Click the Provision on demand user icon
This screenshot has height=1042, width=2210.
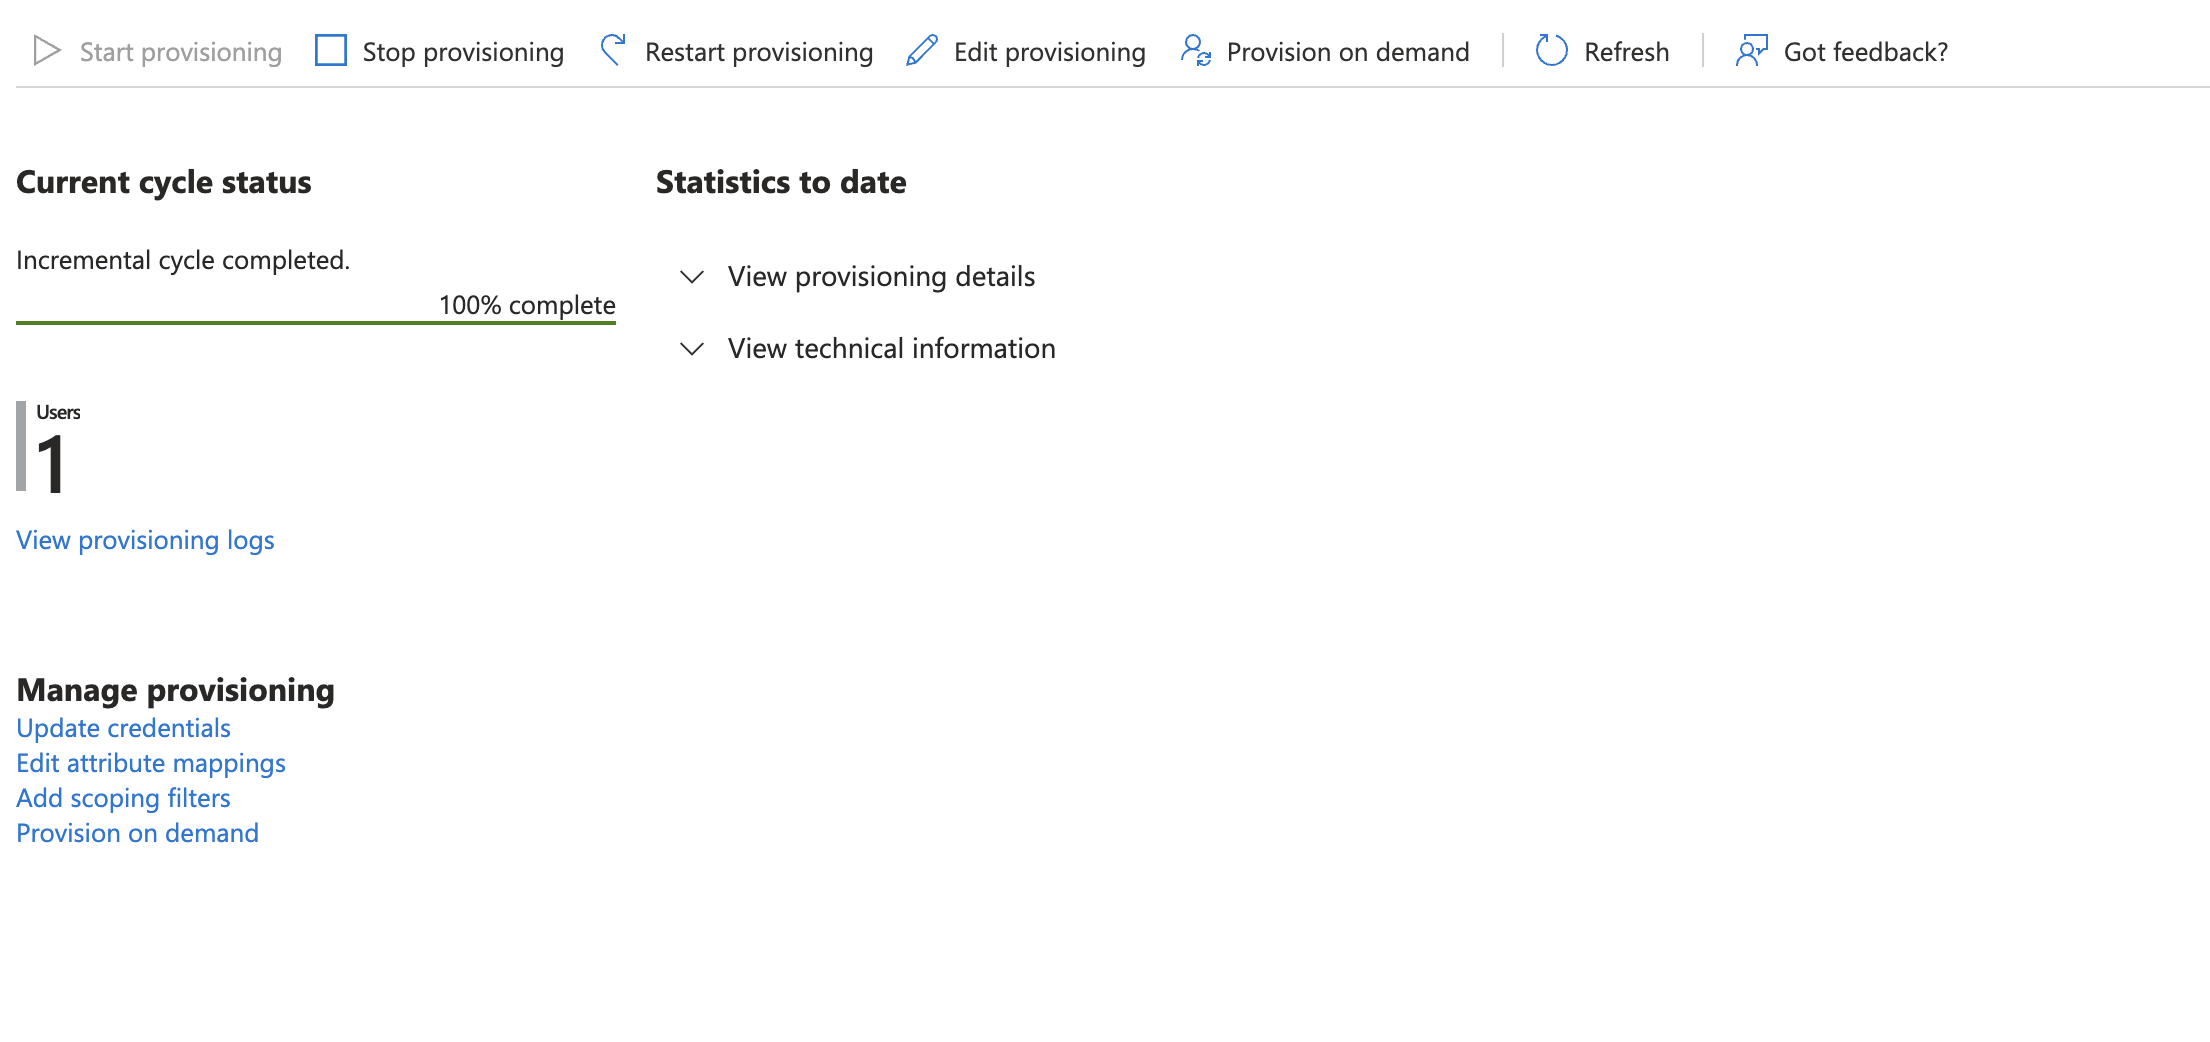point(1196,51)
